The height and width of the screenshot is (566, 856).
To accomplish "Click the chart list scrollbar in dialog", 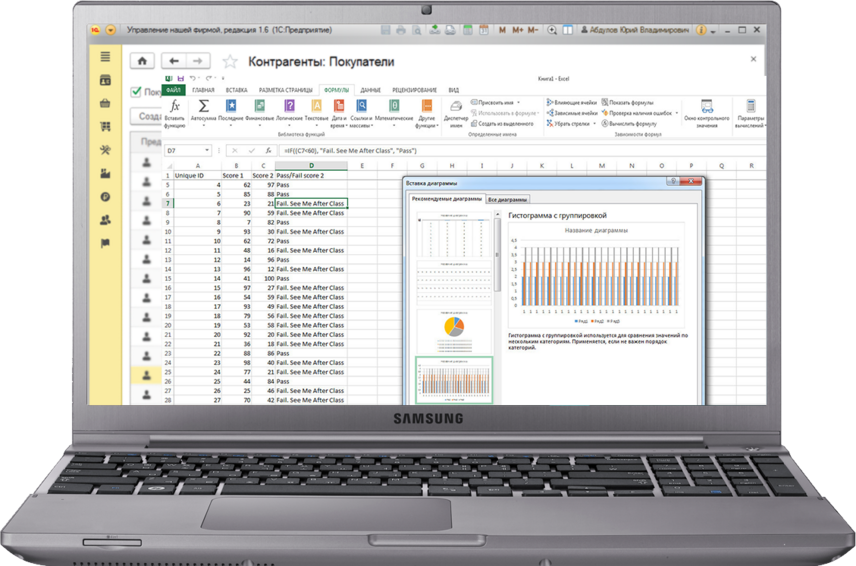I will pos(497,254).
